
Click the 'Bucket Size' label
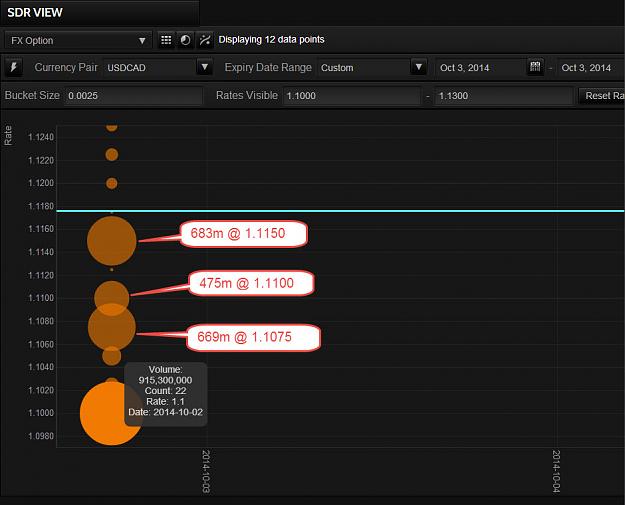[32, 95]
